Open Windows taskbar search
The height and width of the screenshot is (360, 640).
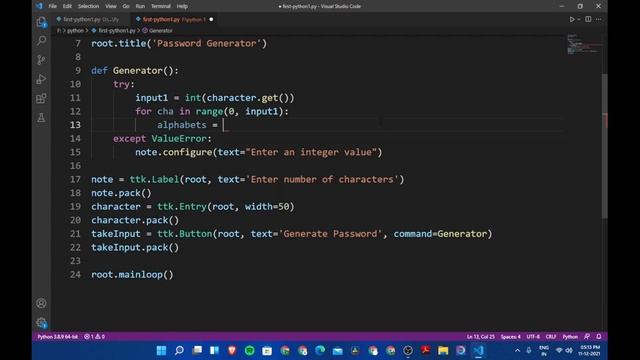(x=179, y=351)
